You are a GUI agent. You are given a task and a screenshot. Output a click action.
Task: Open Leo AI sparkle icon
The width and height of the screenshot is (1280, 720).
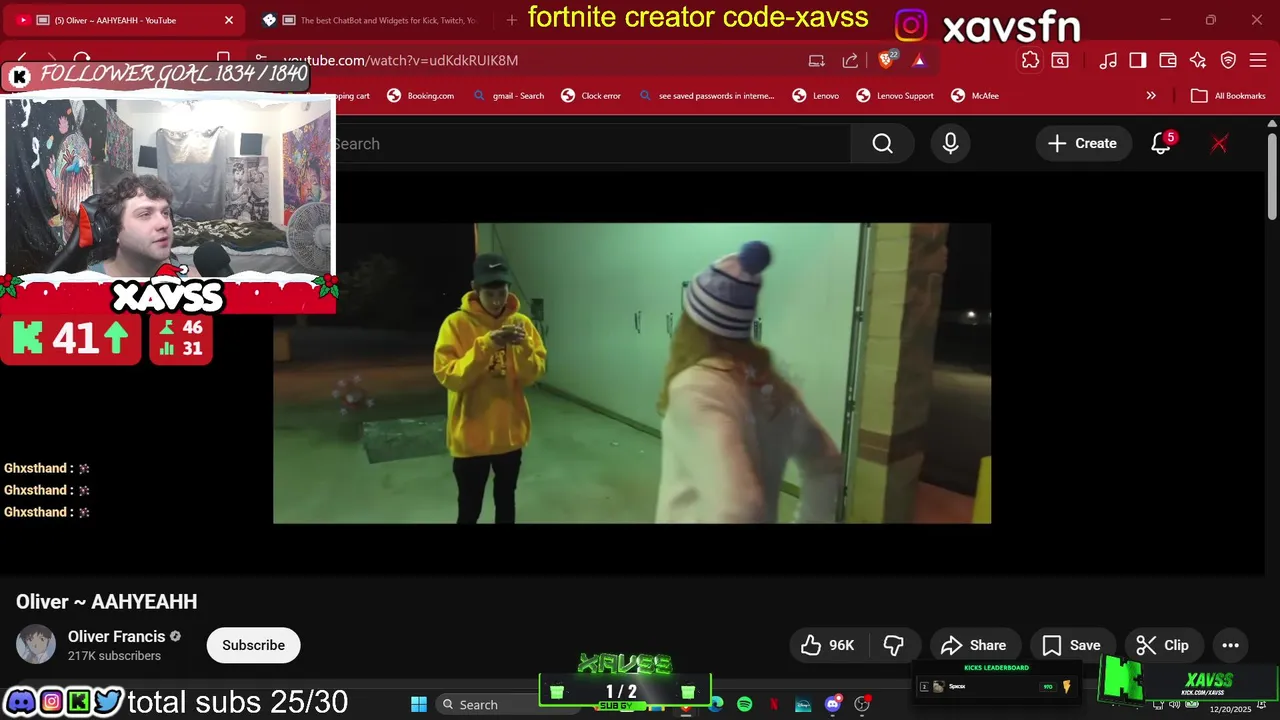tap(1198, 60)
